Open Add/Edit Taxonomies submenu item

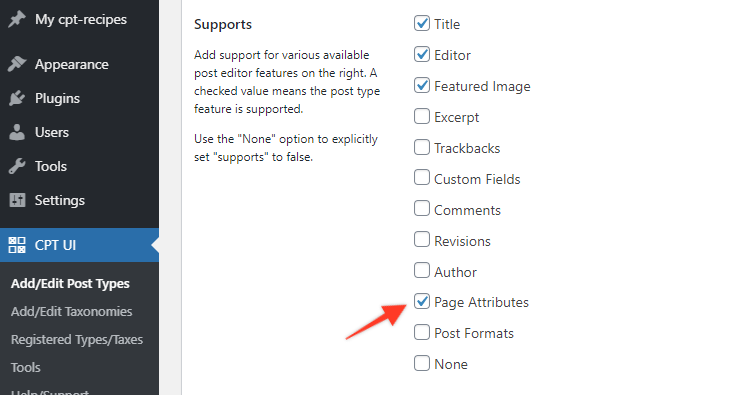[71, 312]
